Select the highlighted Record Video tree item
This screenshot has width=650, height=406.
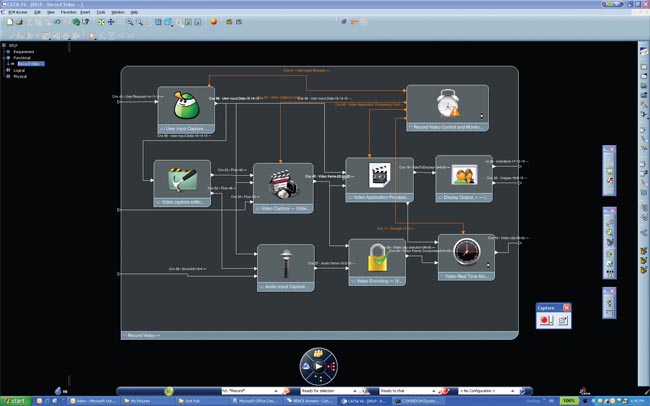31,64
